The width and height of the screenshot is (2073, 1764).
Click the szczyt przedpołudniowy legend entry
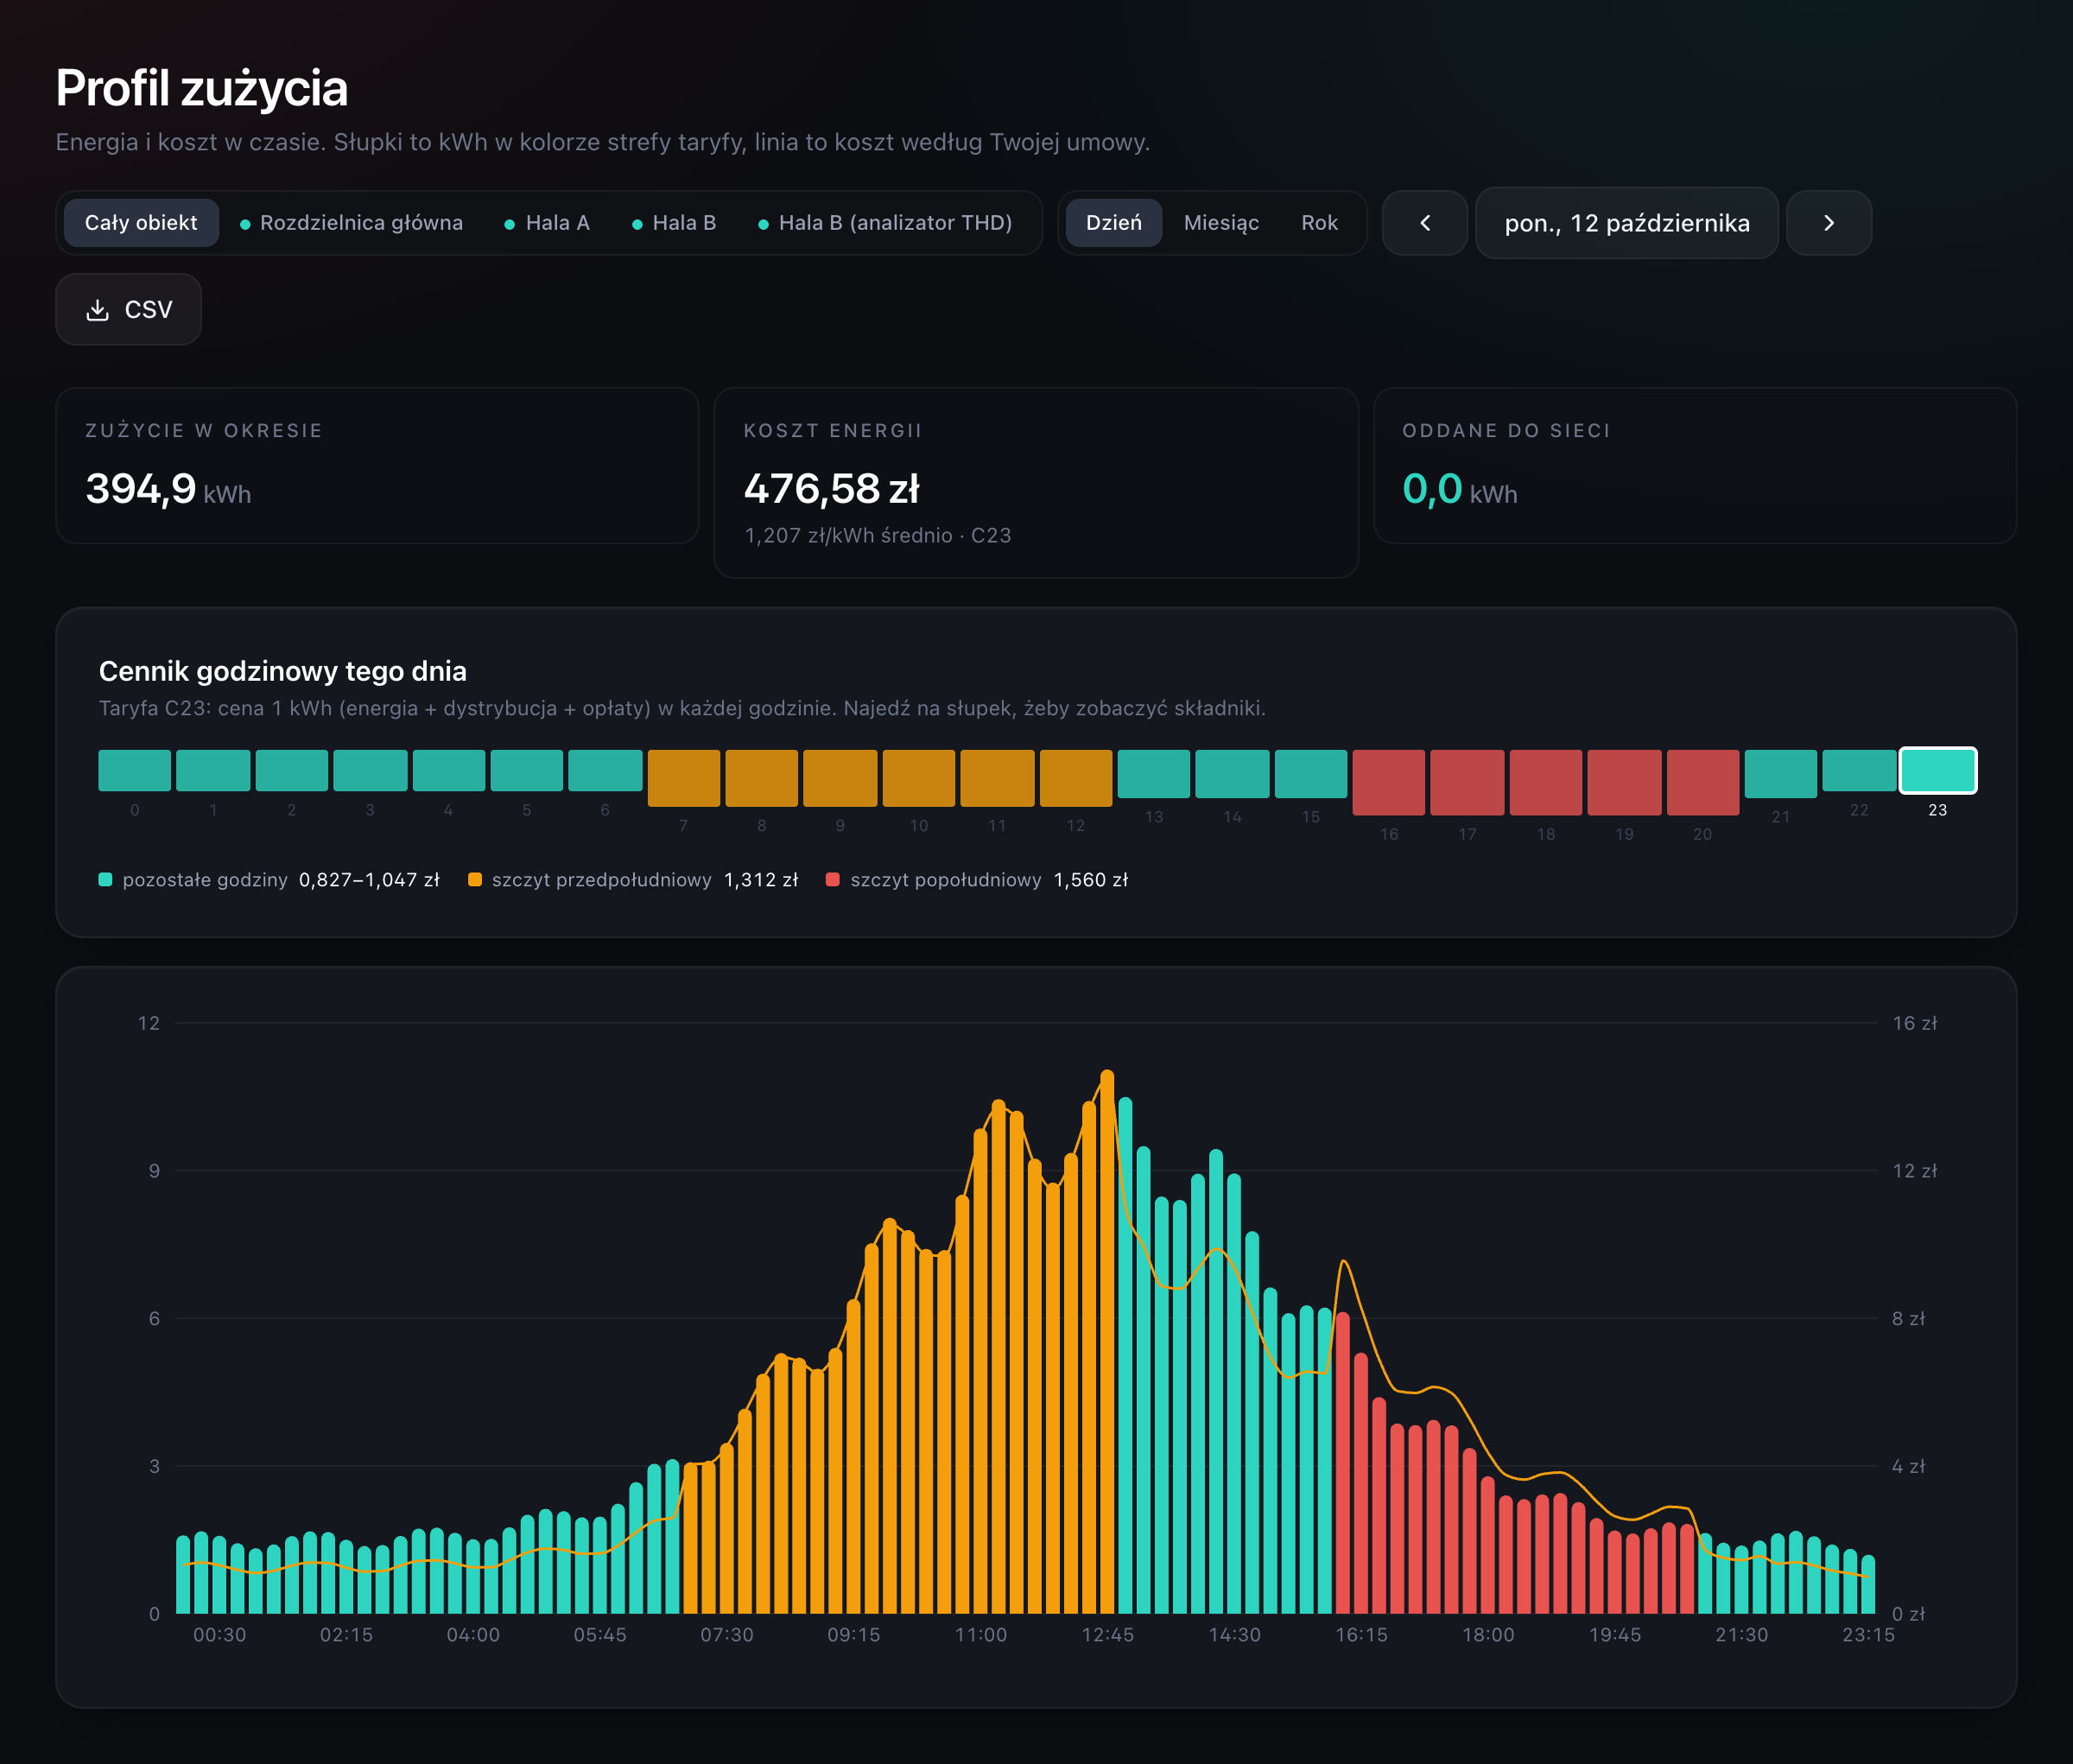click(634, 880)
